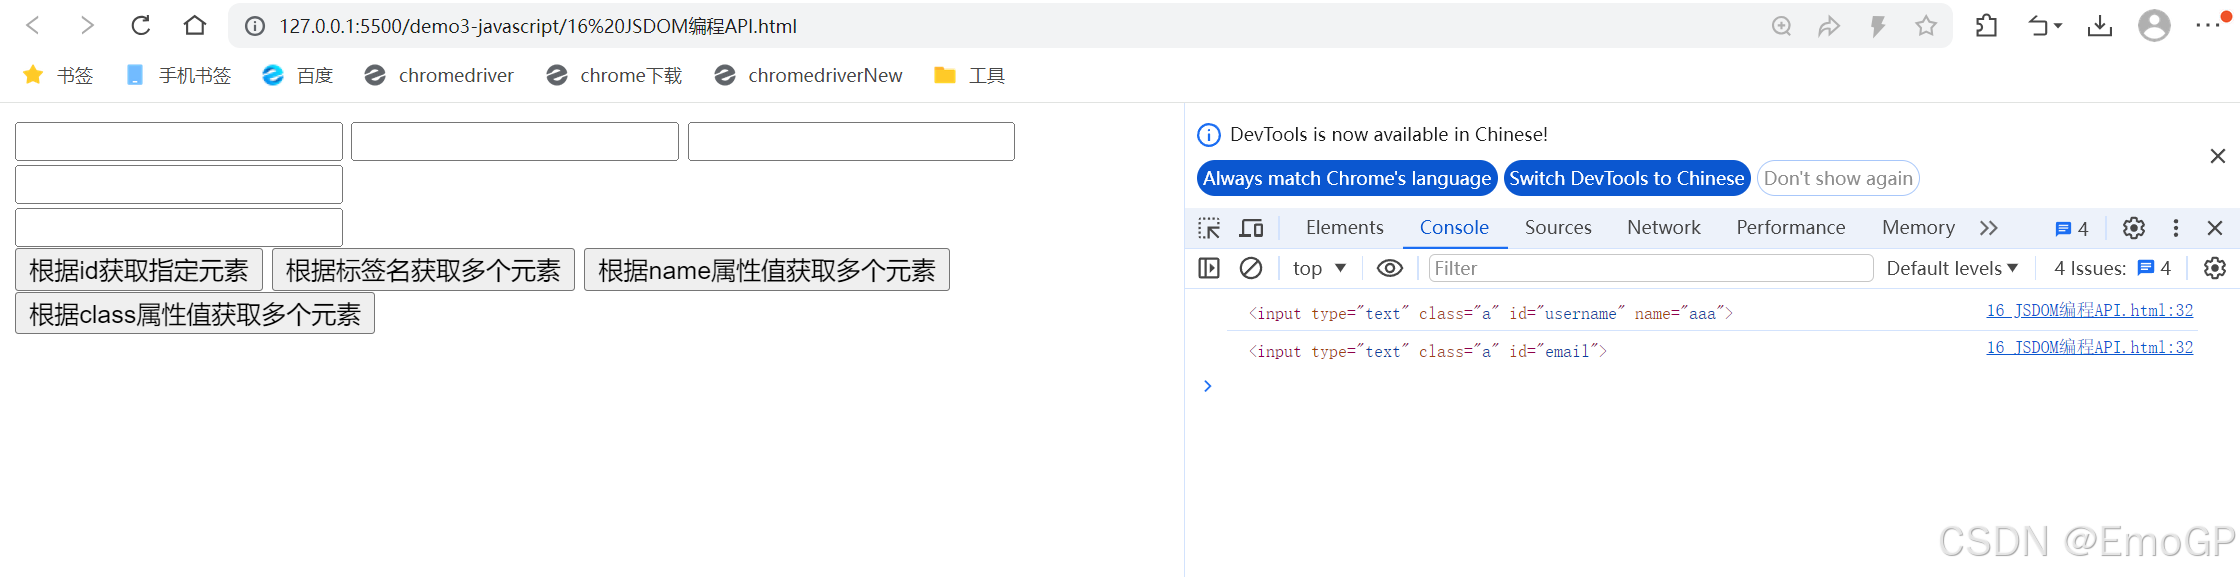Viewport: 2240px width, 577px height.
Task: Click Switch DevTools to Chinese button
Action: tap(1627, 179)
